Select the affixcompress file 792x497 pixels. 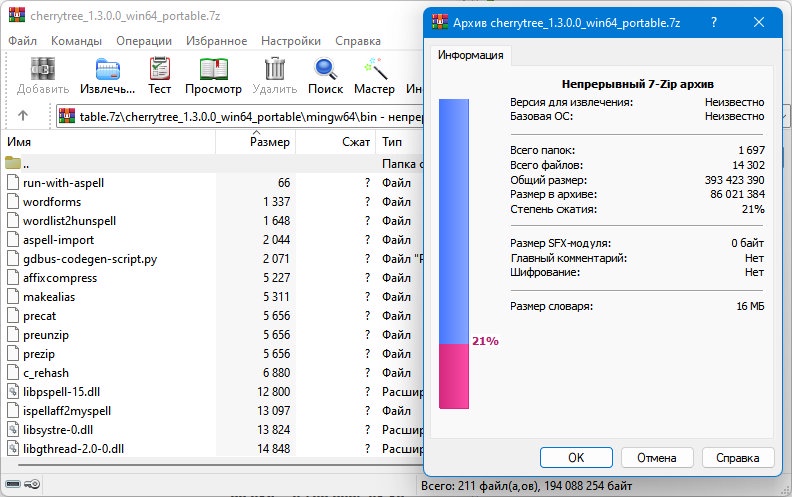(x=60, y=278)
